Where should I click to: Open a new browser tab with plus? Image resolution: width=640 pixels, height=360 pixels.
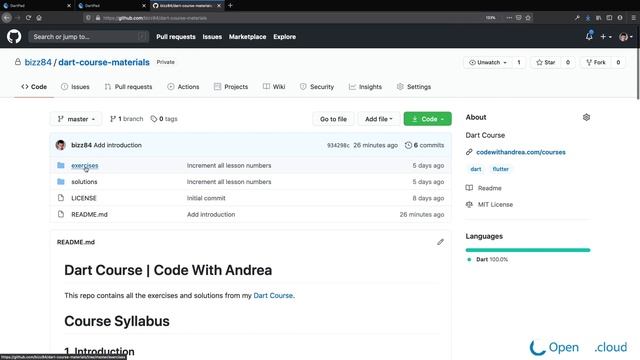pyautogui.click(x=230, y=5)
